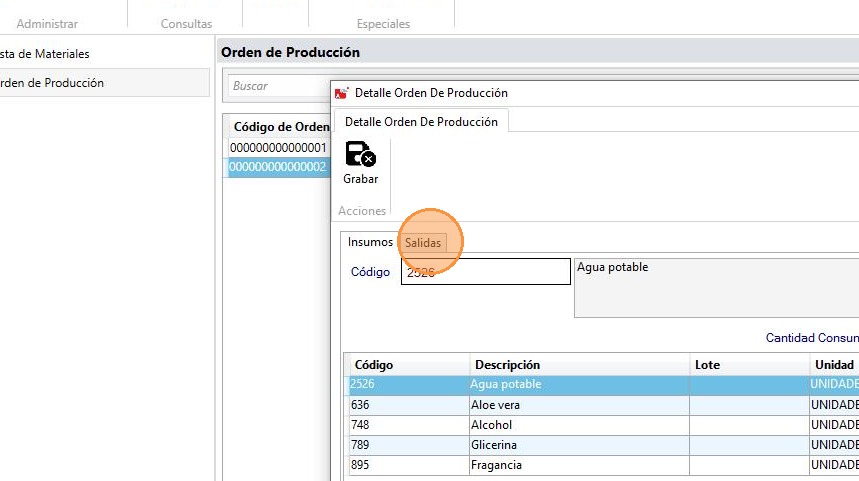
Task: Click the Grabar save icon
Action: tap(360, 155)
